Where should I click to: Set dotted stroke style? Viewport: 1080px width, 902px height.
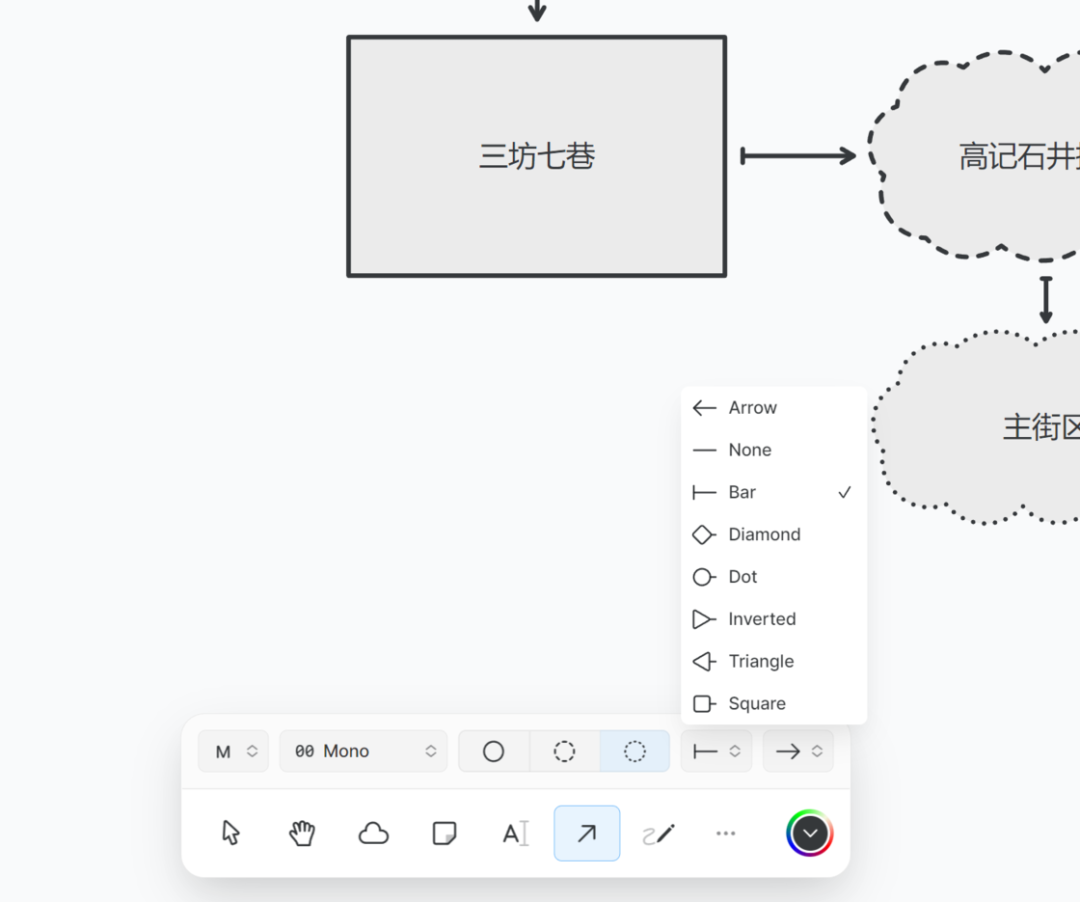pos(635,751)
